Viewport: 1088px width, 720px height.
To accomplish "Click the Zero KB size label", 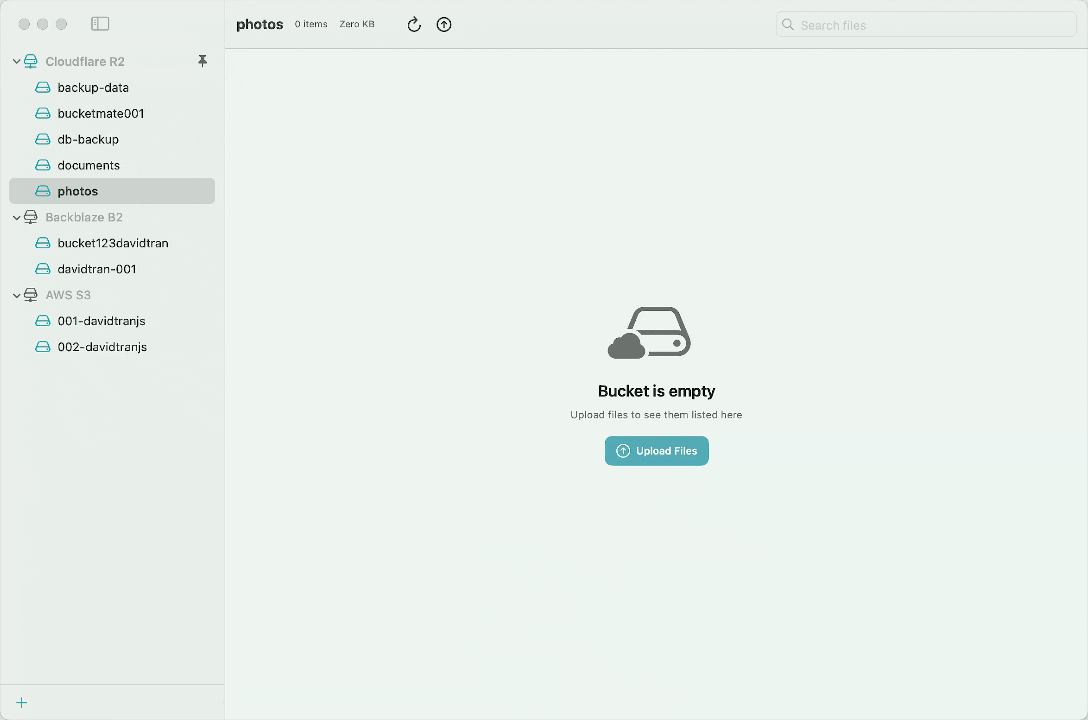I will pos(357,24).
